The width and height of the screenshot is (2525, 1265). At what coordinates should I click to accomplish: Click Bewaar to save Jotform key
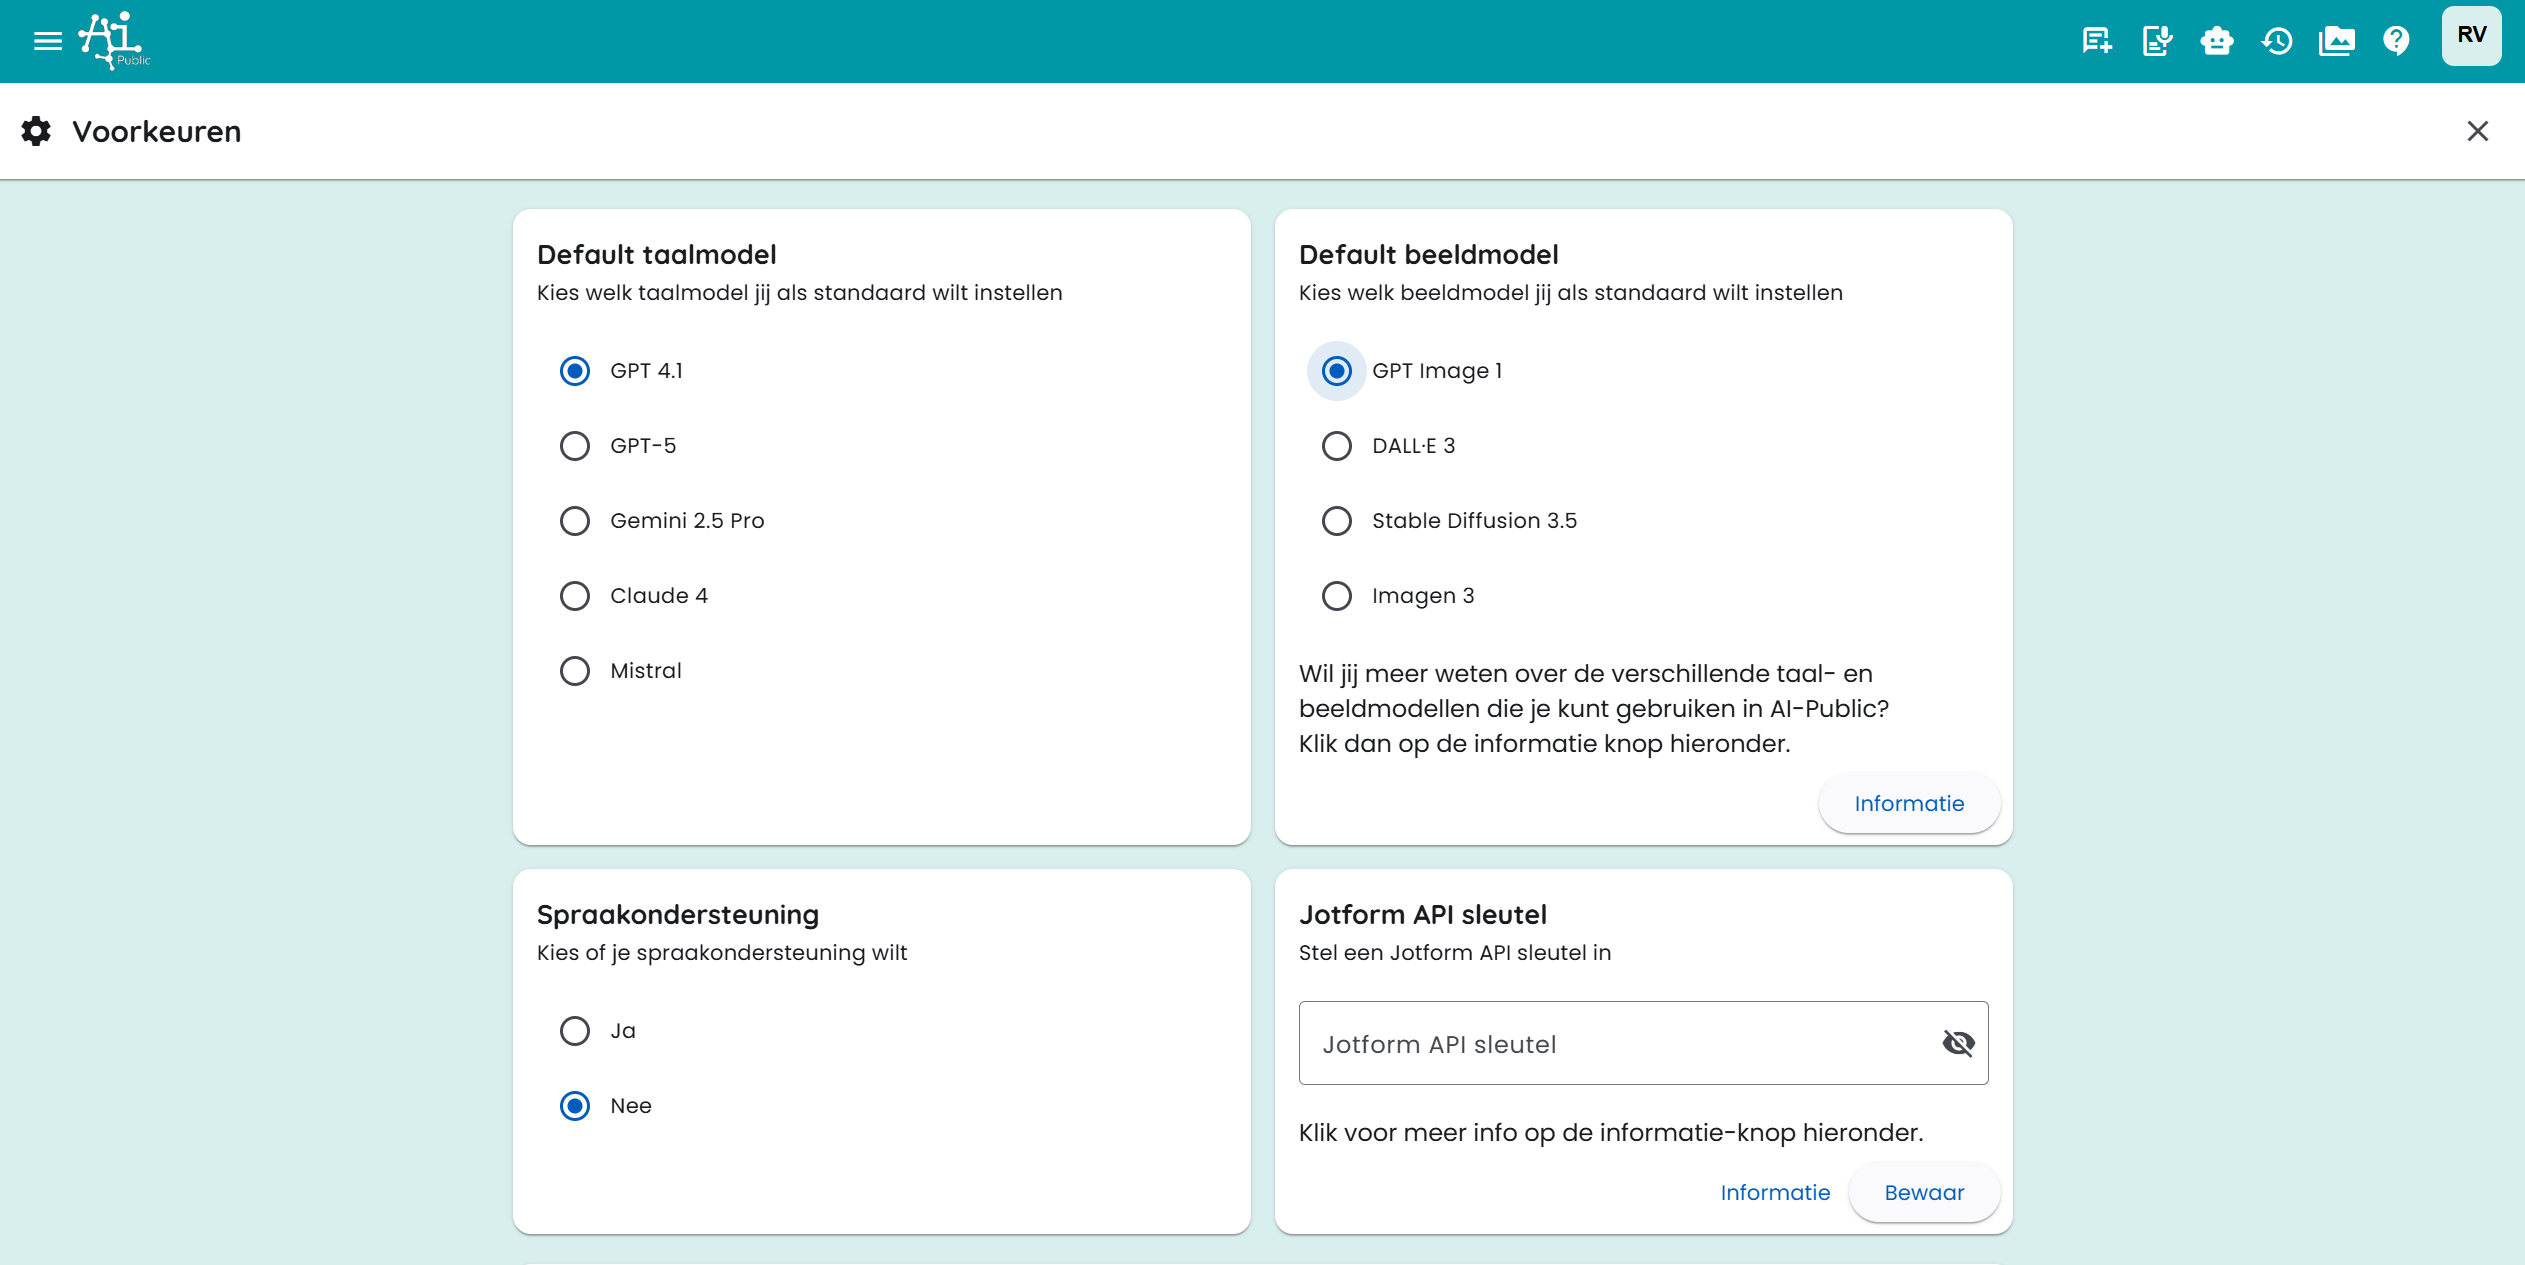coord(1923,1192)
